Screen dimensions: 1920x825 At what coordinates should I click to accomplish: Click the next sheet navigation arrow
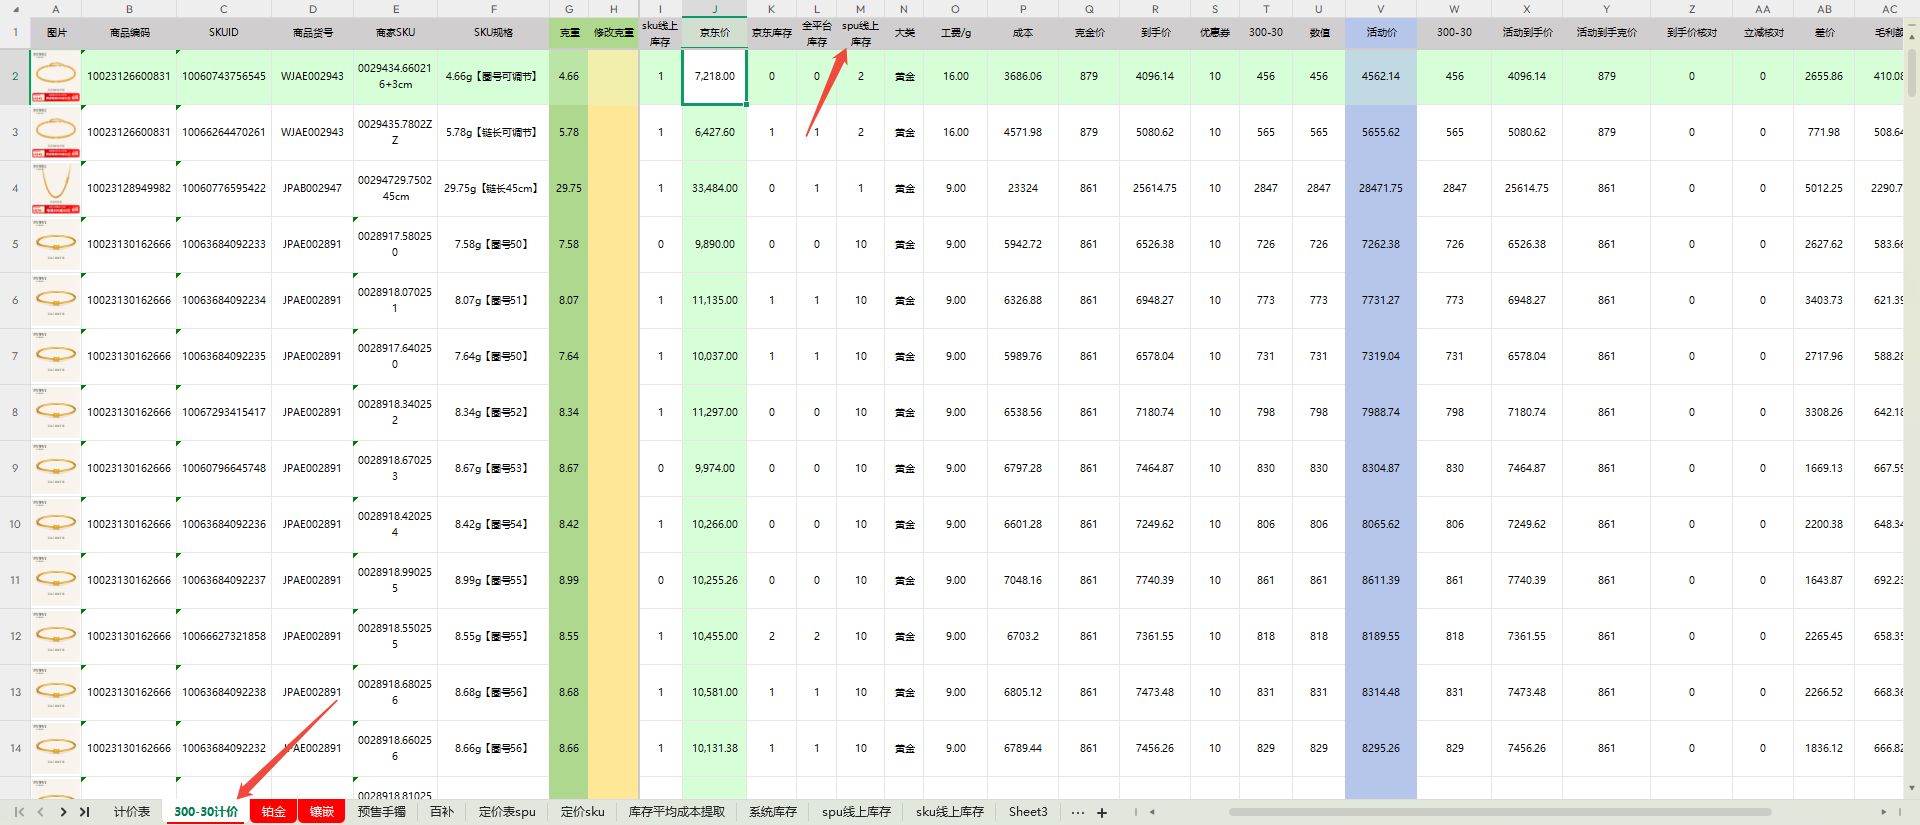tap(63, 812)
